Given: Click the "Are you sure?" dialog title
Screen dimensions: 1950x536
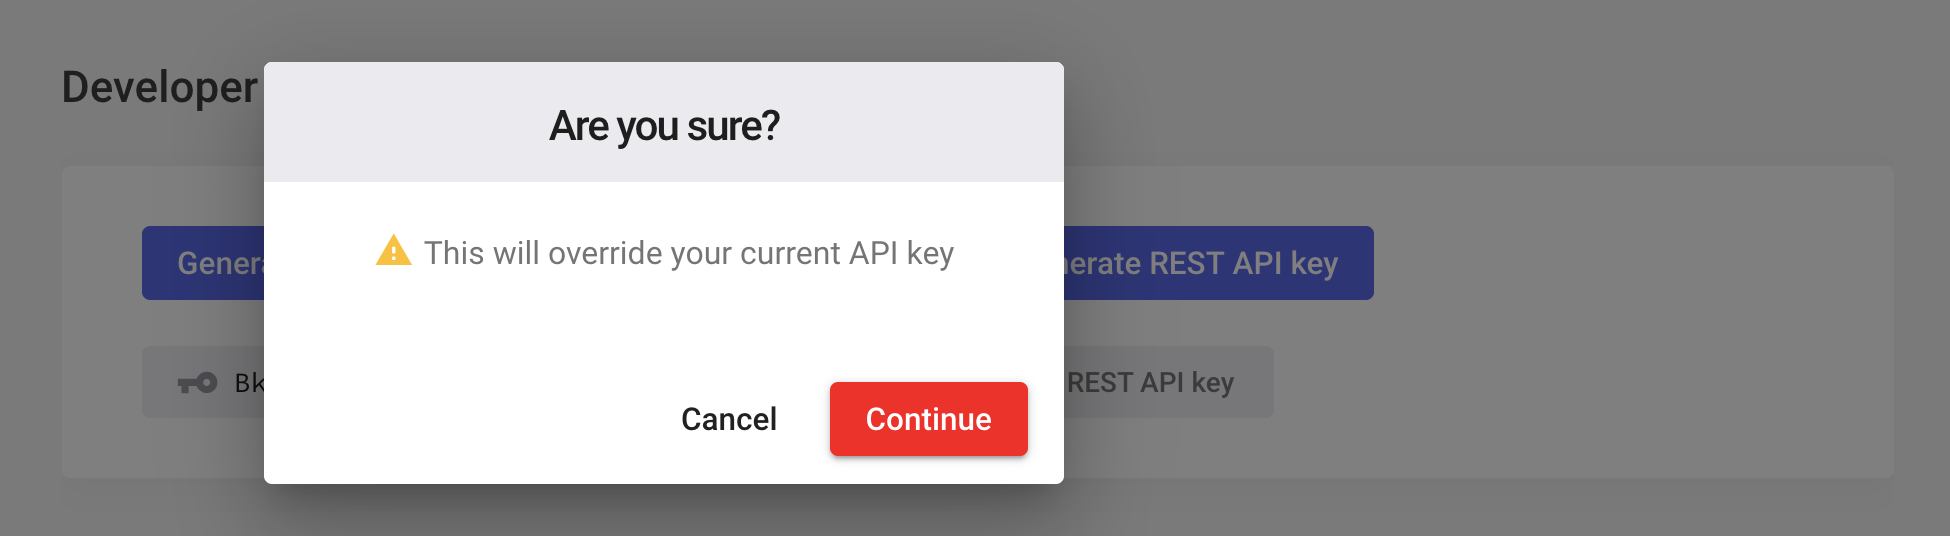Looking at the screenshot, I should [x=664, y=126].
